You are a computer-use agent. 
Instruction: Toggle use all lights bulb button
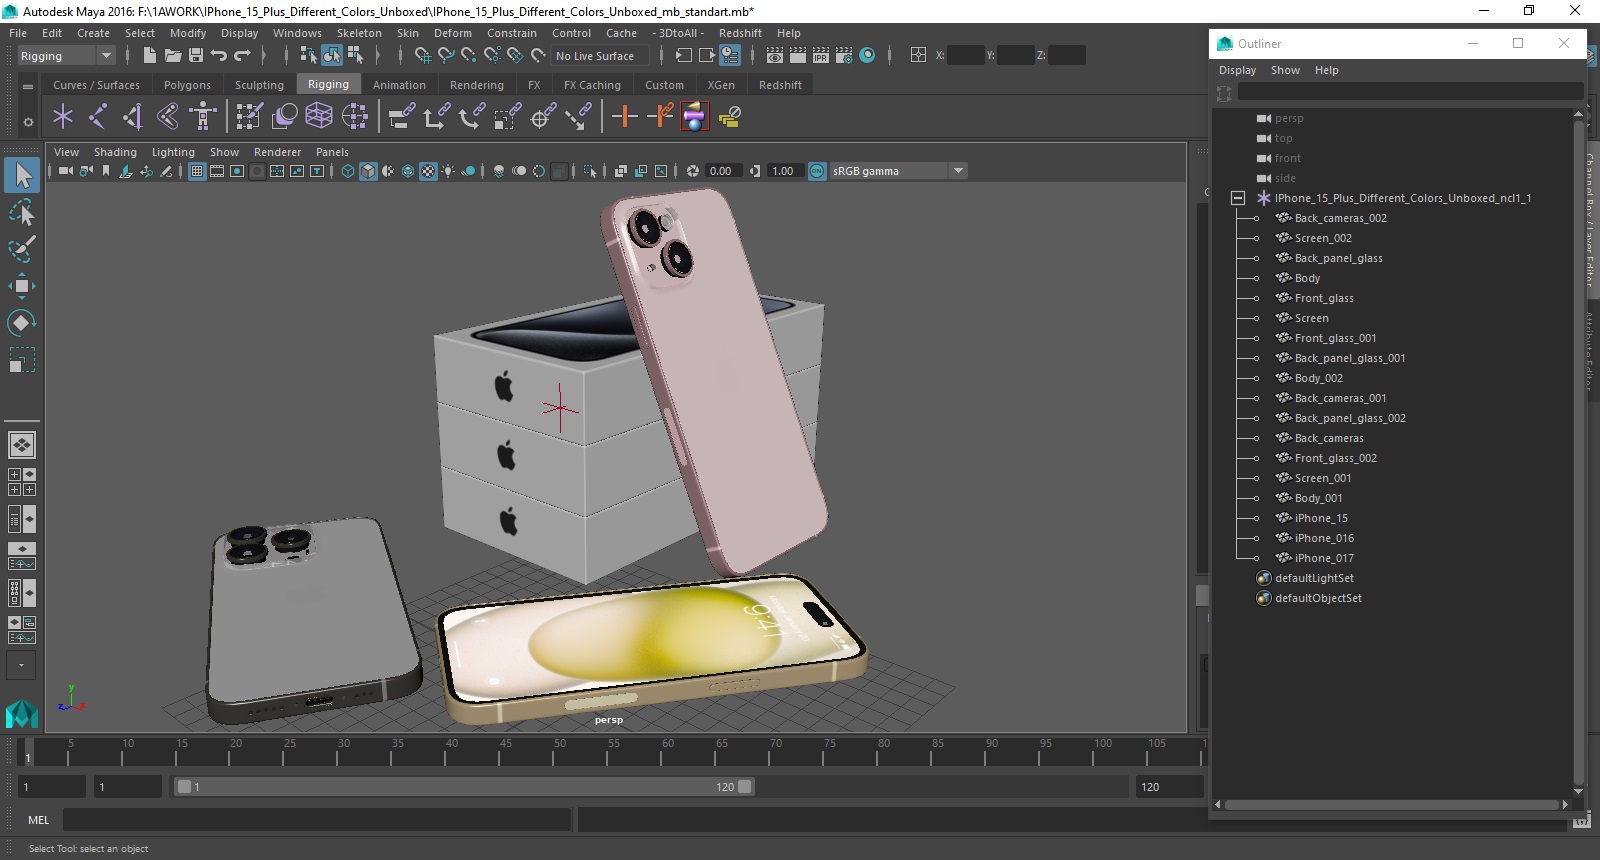(x=448, y=171)
